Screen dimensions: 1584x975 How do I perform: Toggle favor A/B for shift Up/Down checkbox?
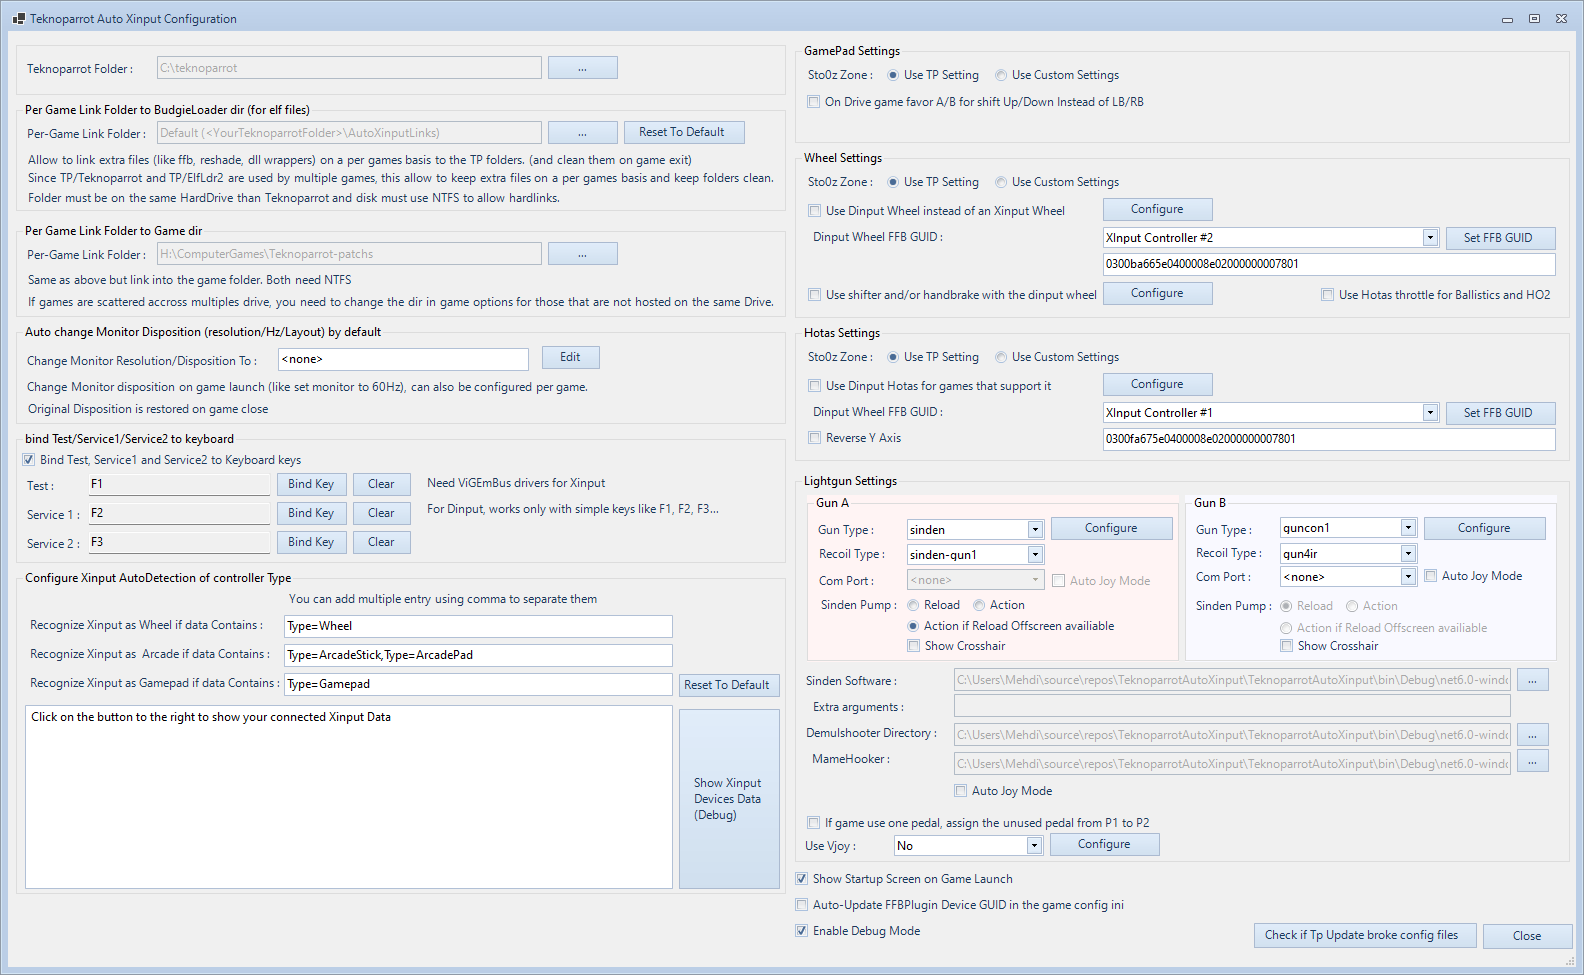tap(814, 102)
